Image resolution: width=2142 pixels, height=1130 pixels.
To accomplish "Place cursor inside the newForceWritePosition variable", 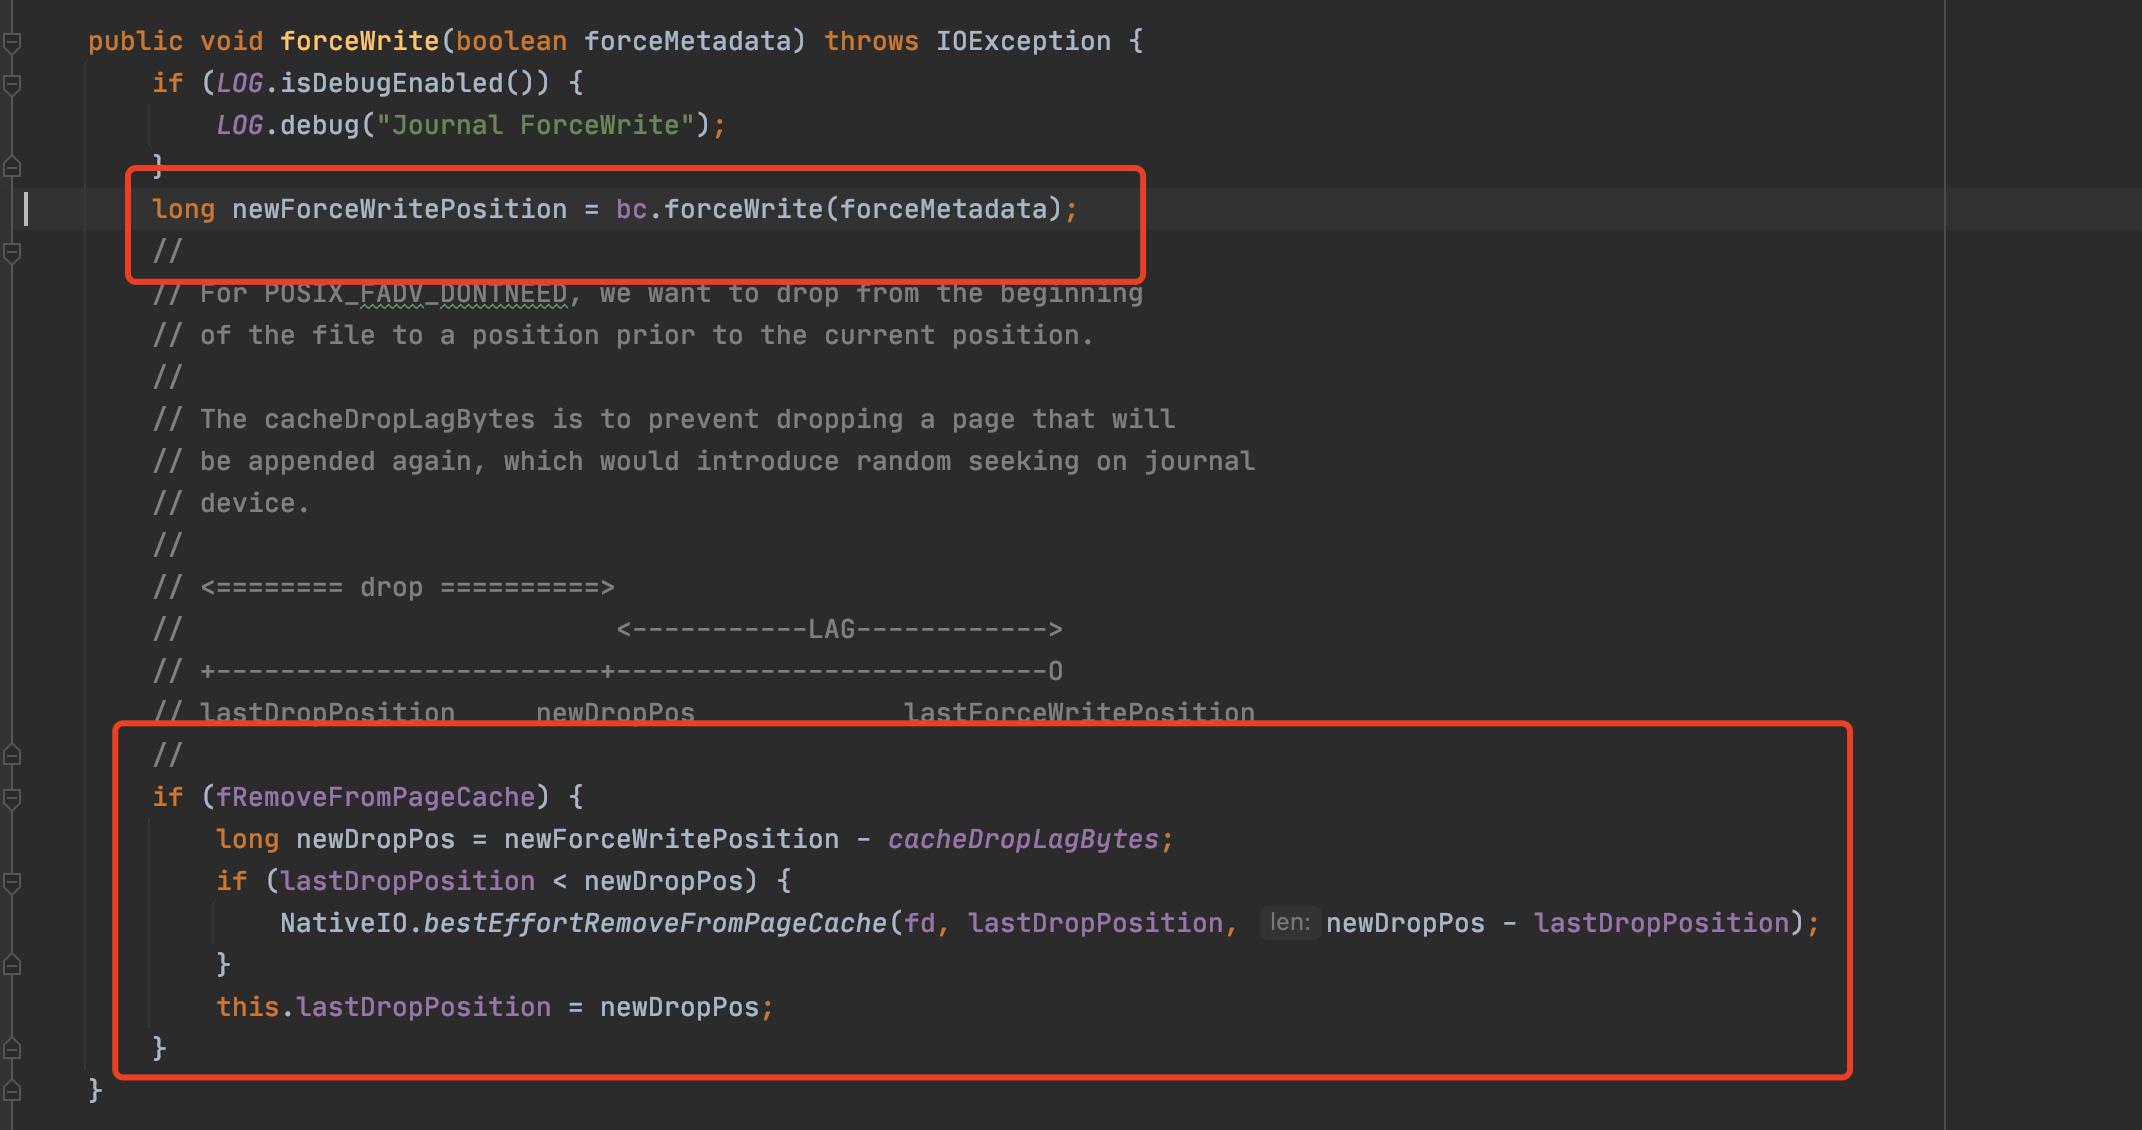I will [x=397, y=208].
